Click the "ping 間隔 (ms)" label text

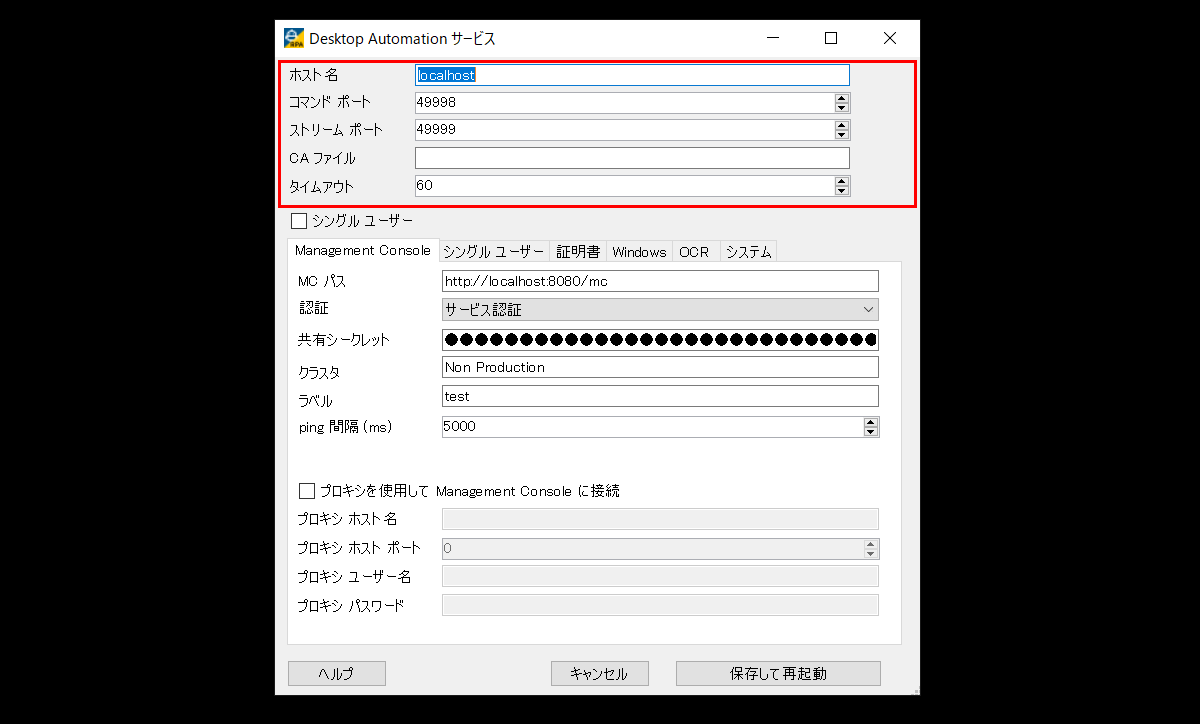pos(345,427)
